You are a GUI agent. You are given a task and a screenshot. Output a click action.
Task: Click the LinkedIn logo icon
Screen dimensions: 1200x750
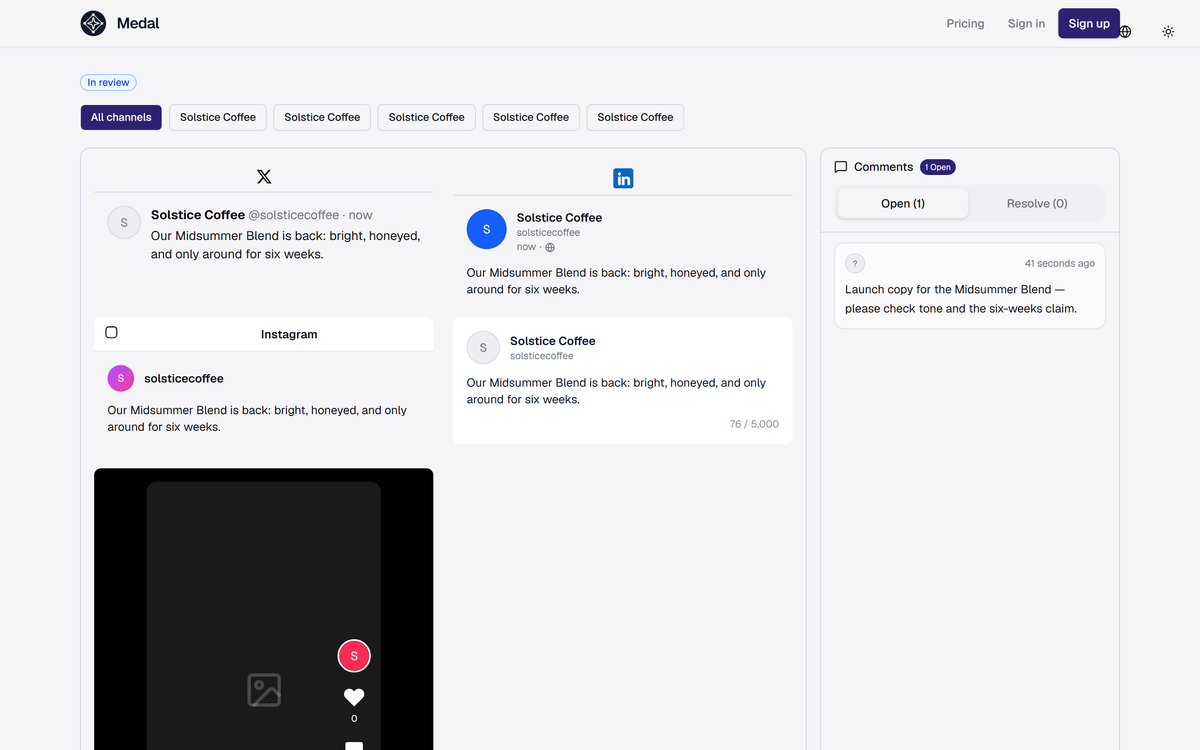(623, 178)
